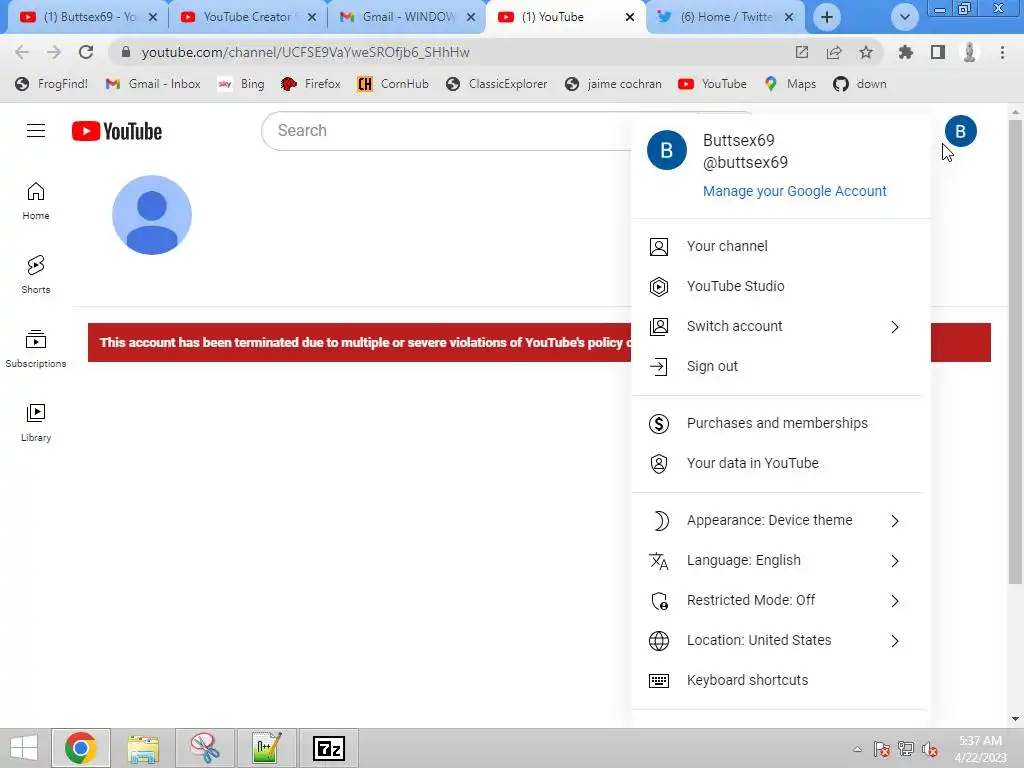Open Subscriptions in the sidebar
1024x768 pixels.
tap(36, 349)
